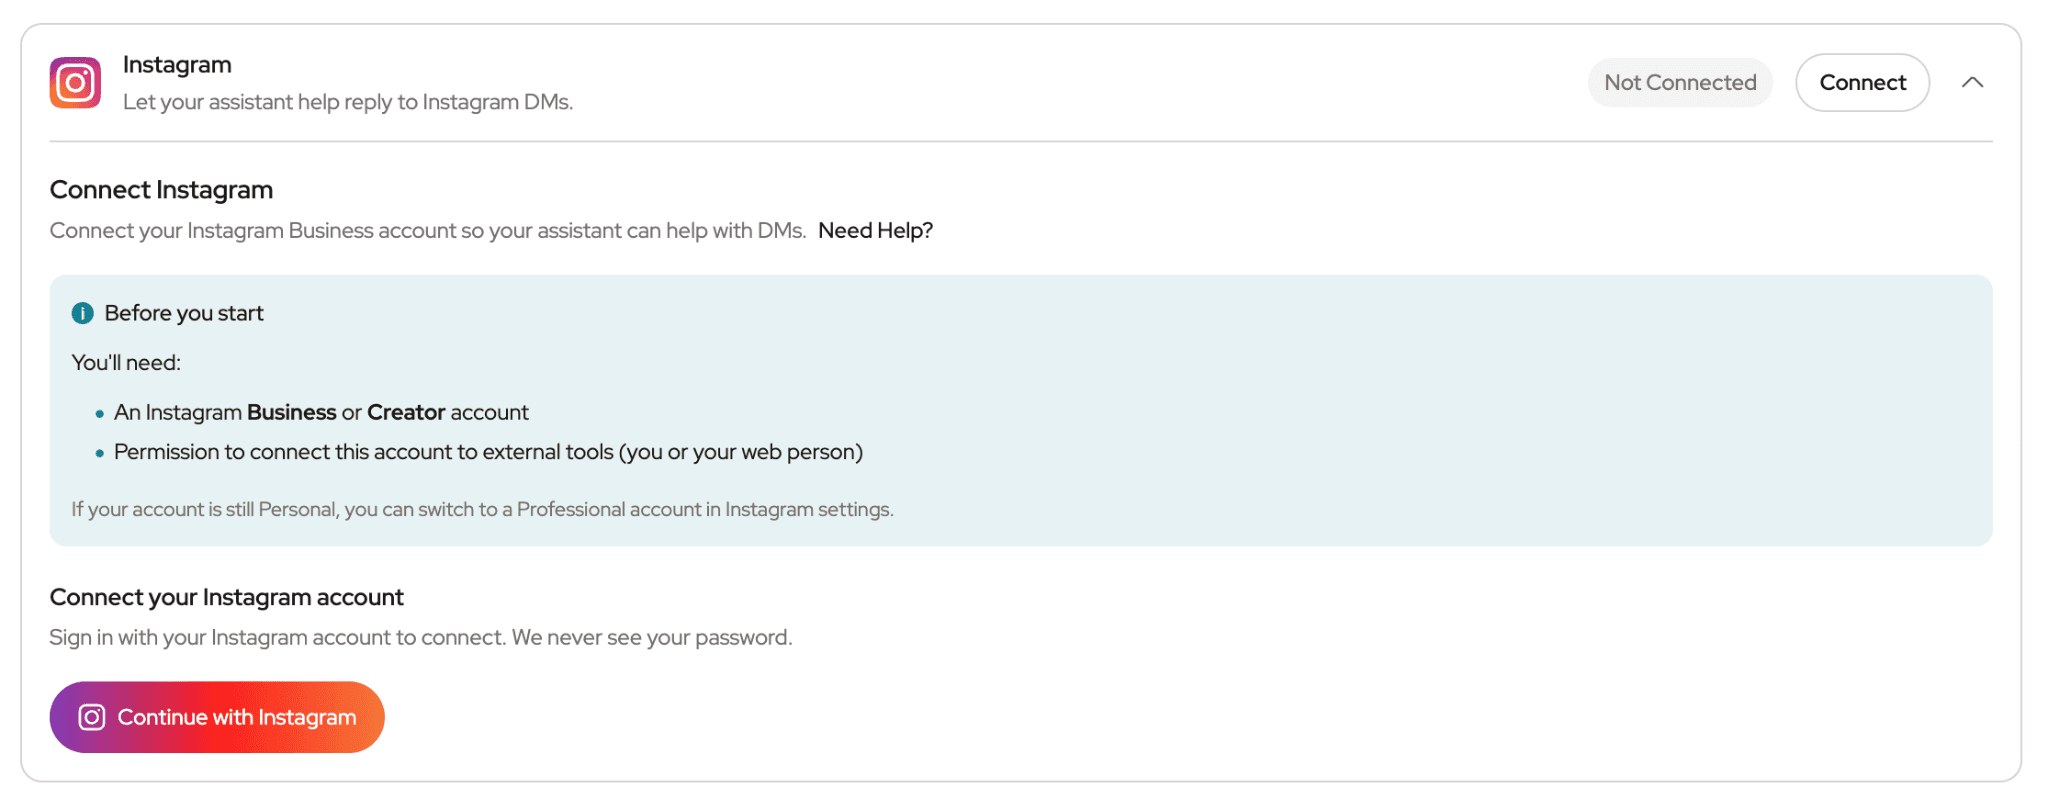Click the Not Connected status badge
Image resolution: width=2048 pixels, height=801 pixels.
1680,83
